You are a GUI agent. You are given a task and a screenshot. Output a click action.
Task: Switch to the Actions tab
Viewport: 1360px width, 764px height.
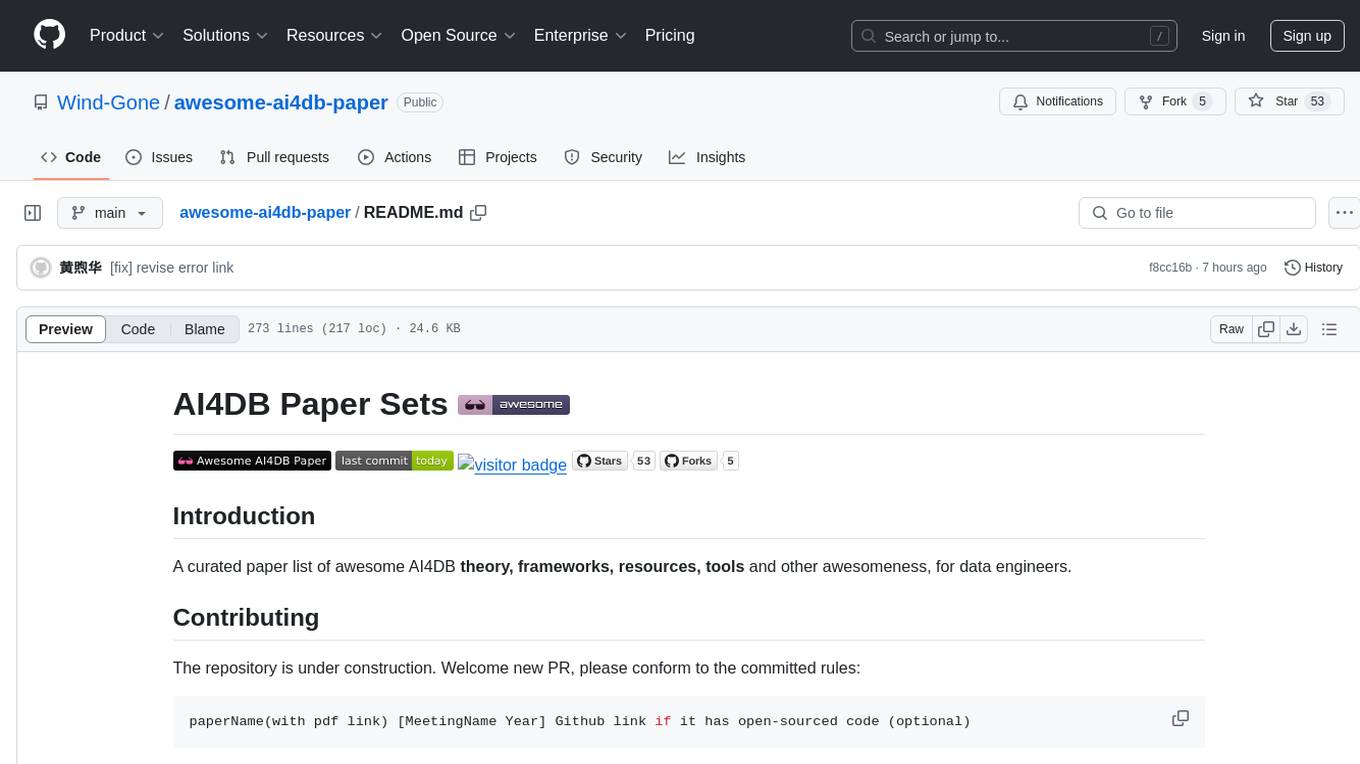[x=395, y=157]
